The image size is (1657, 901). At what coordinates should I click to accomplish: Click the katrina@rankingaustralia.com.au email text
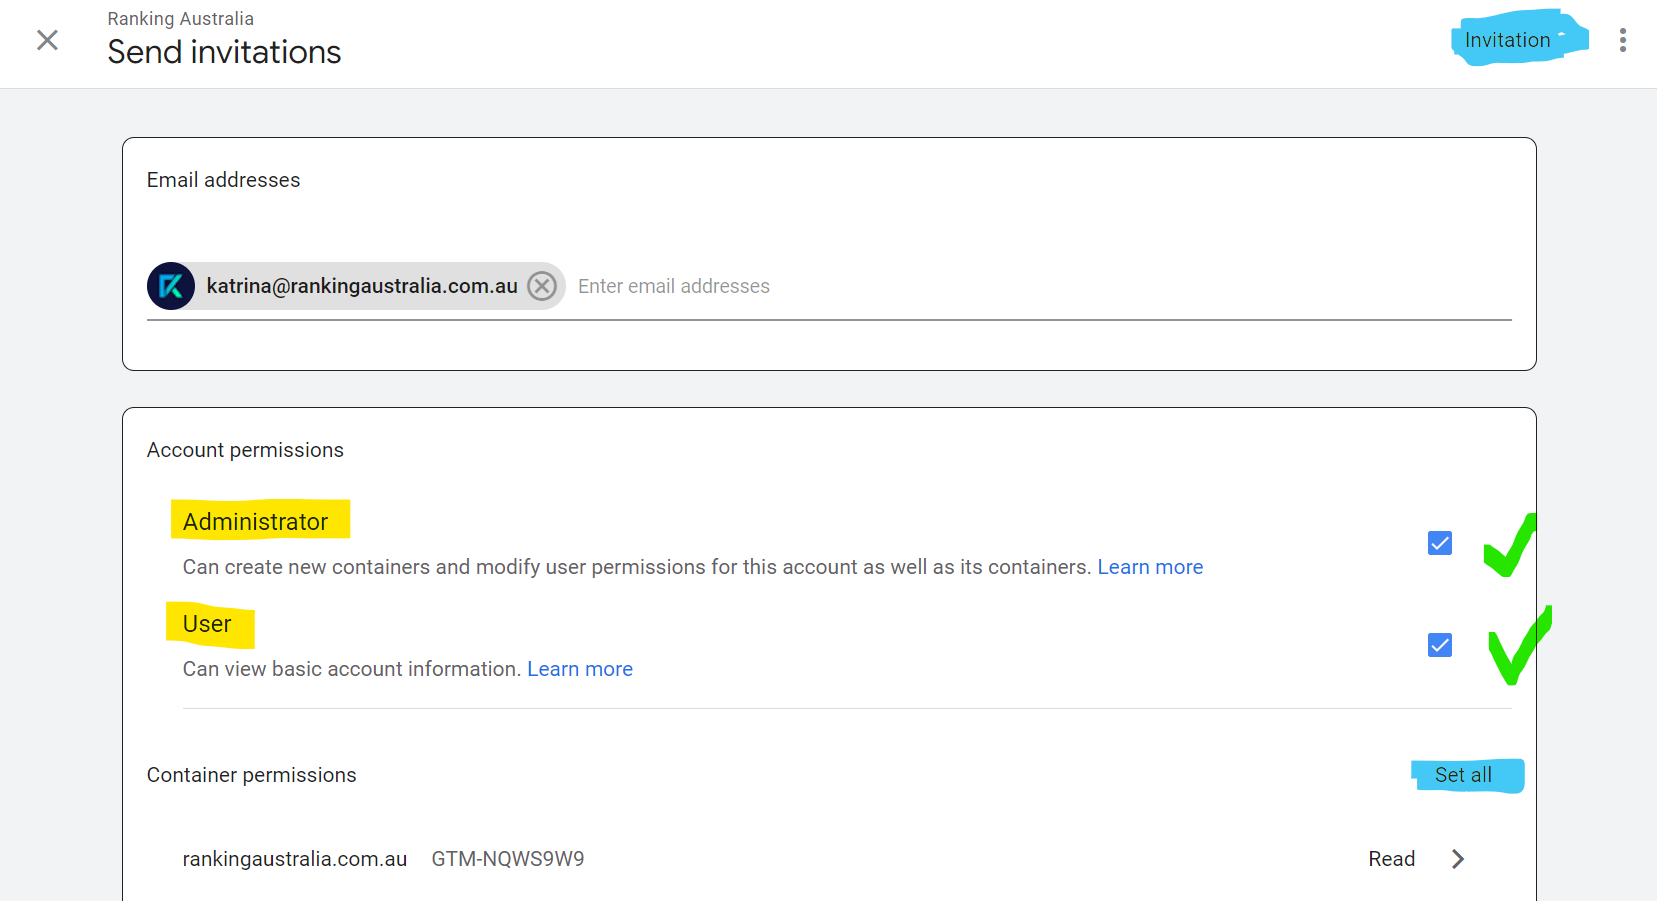[x=362, y=286]
